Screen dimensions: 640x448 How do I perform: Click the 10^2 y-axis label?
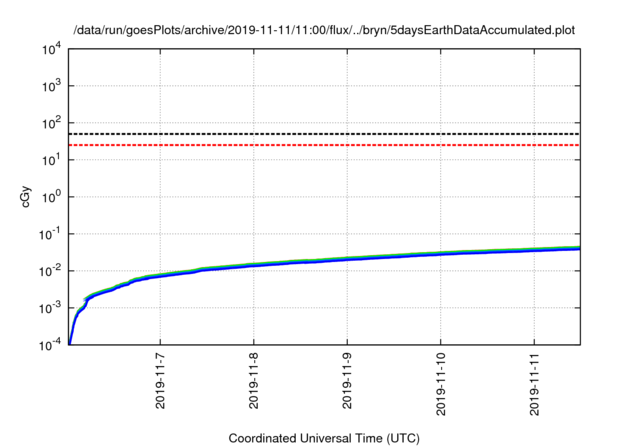tap(51, 123)
